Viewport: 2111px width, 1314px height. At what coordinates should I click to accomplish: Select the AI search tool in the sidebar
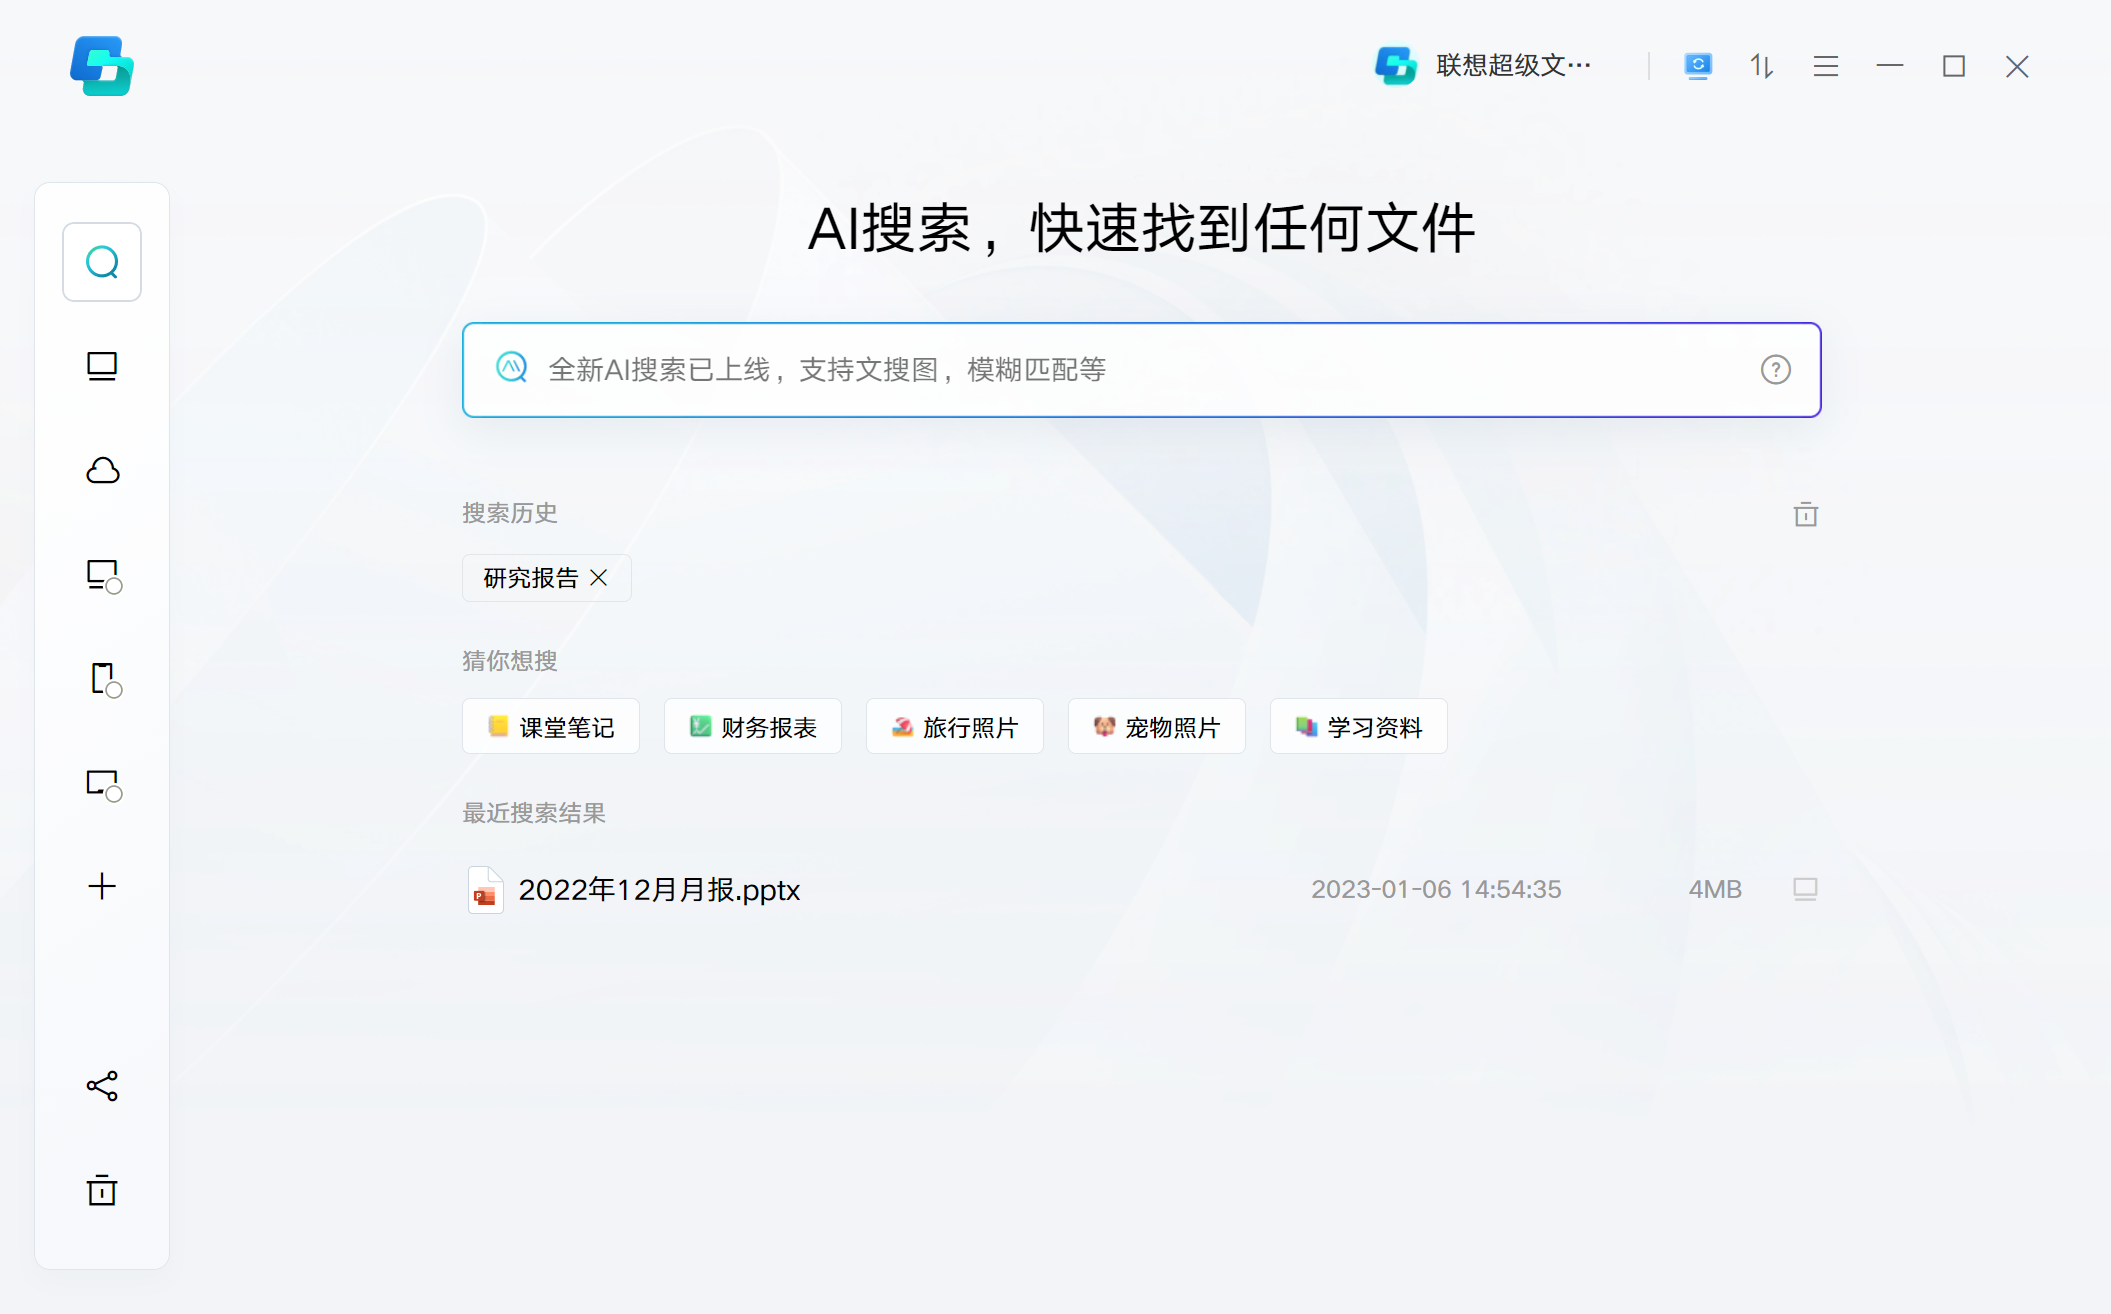pyautogui.click(x=101, y=261)
